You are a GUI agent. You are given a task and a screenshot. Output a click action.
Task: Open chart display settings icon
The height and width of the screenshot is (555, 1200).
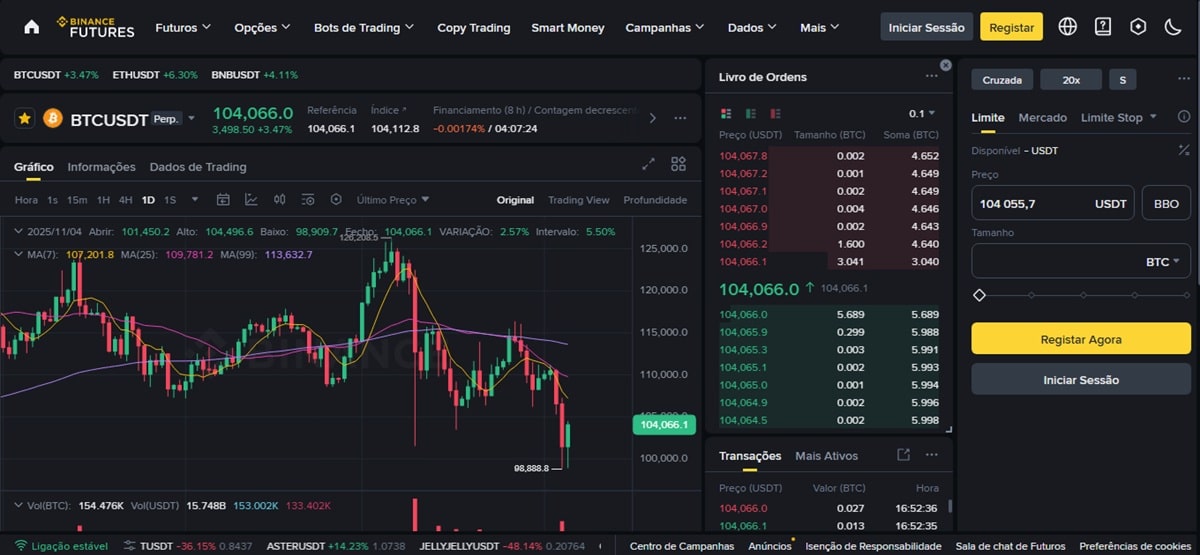pos(307,200)
